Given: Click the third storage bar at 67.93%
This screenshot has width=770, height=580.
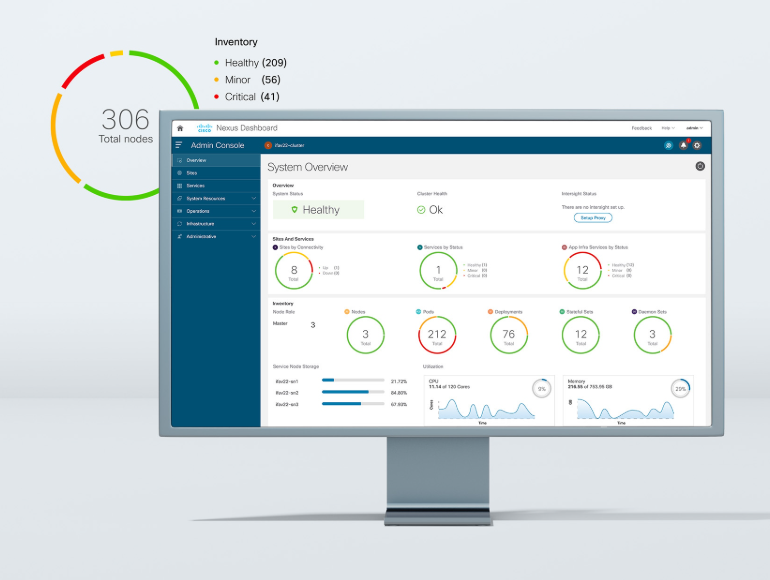Looking at the screenshot, I should (x=353, y=404).
